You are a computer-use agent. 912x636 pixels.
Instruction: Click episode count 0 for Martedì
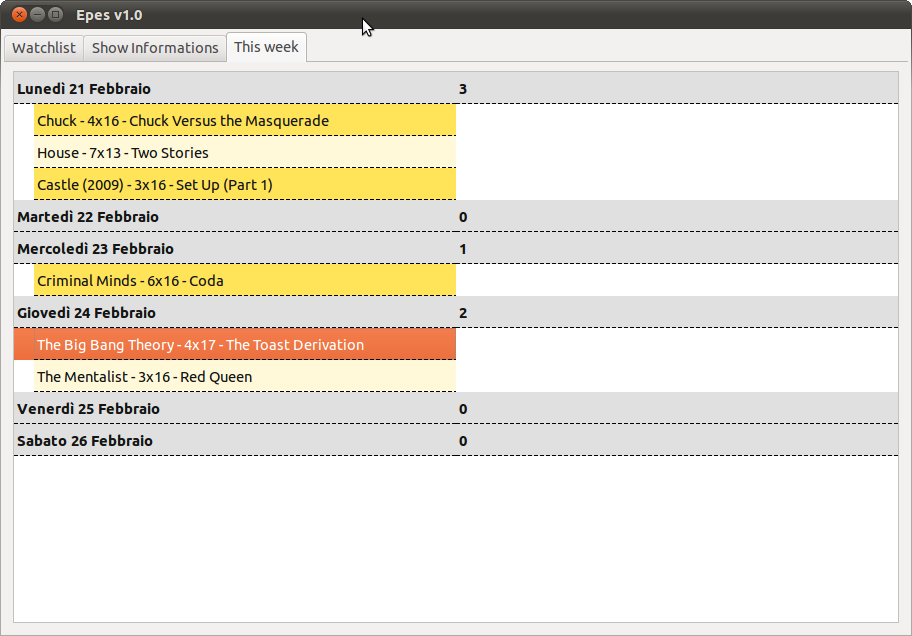pos(463,217)
